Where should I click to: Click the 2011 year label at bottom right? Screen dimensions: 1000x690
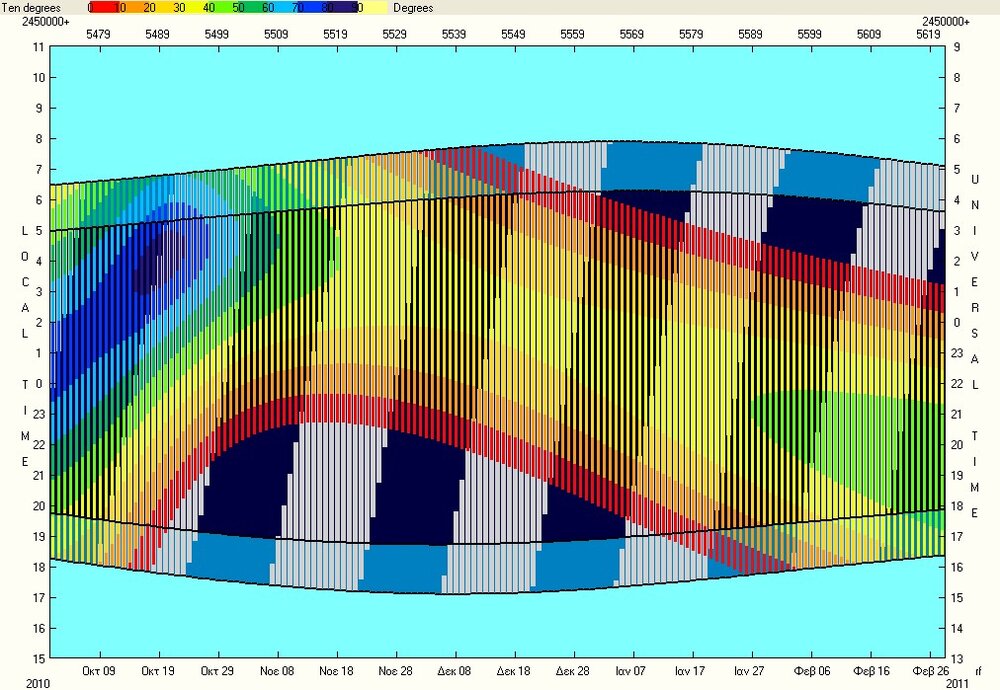coord(959,683)
